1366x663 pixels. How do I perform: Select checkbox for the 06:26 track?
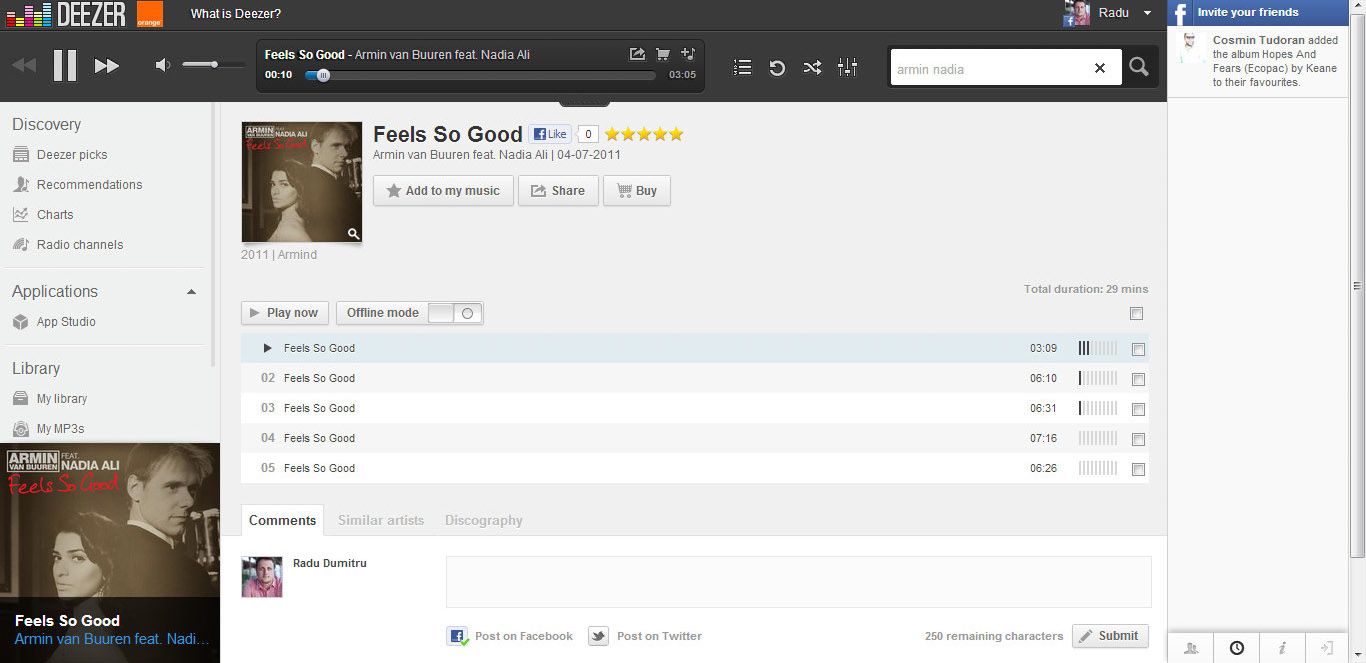point(1138,469)
